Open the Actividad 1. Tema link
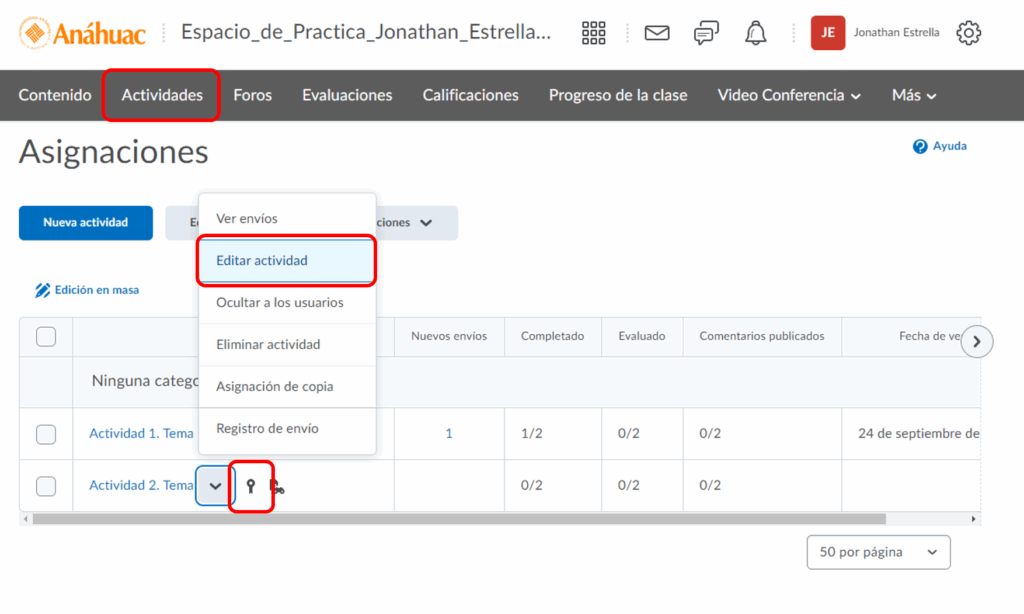The width and height of the screenshot is (1024, 614). (x=141, y=433)
